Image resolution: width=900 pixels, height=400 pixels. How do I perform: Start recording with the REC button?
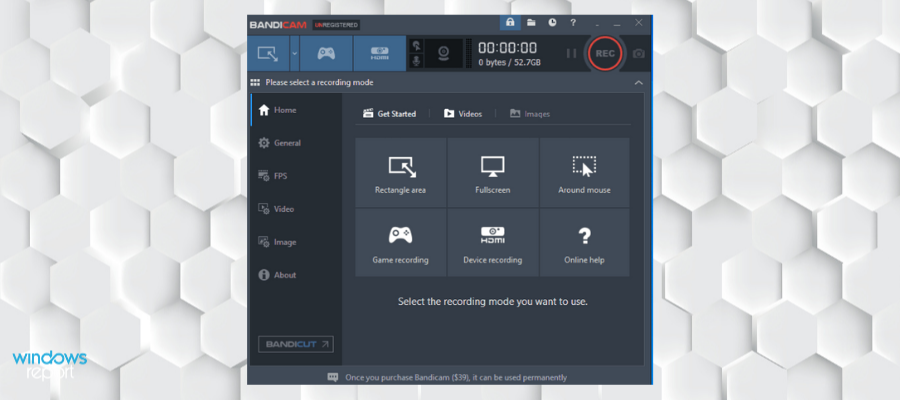605,53
